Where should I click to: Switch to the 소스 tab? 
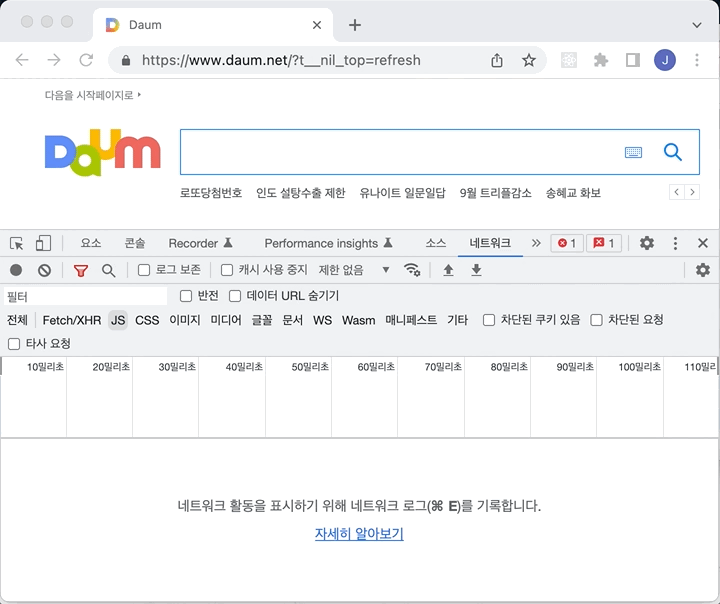435,243
